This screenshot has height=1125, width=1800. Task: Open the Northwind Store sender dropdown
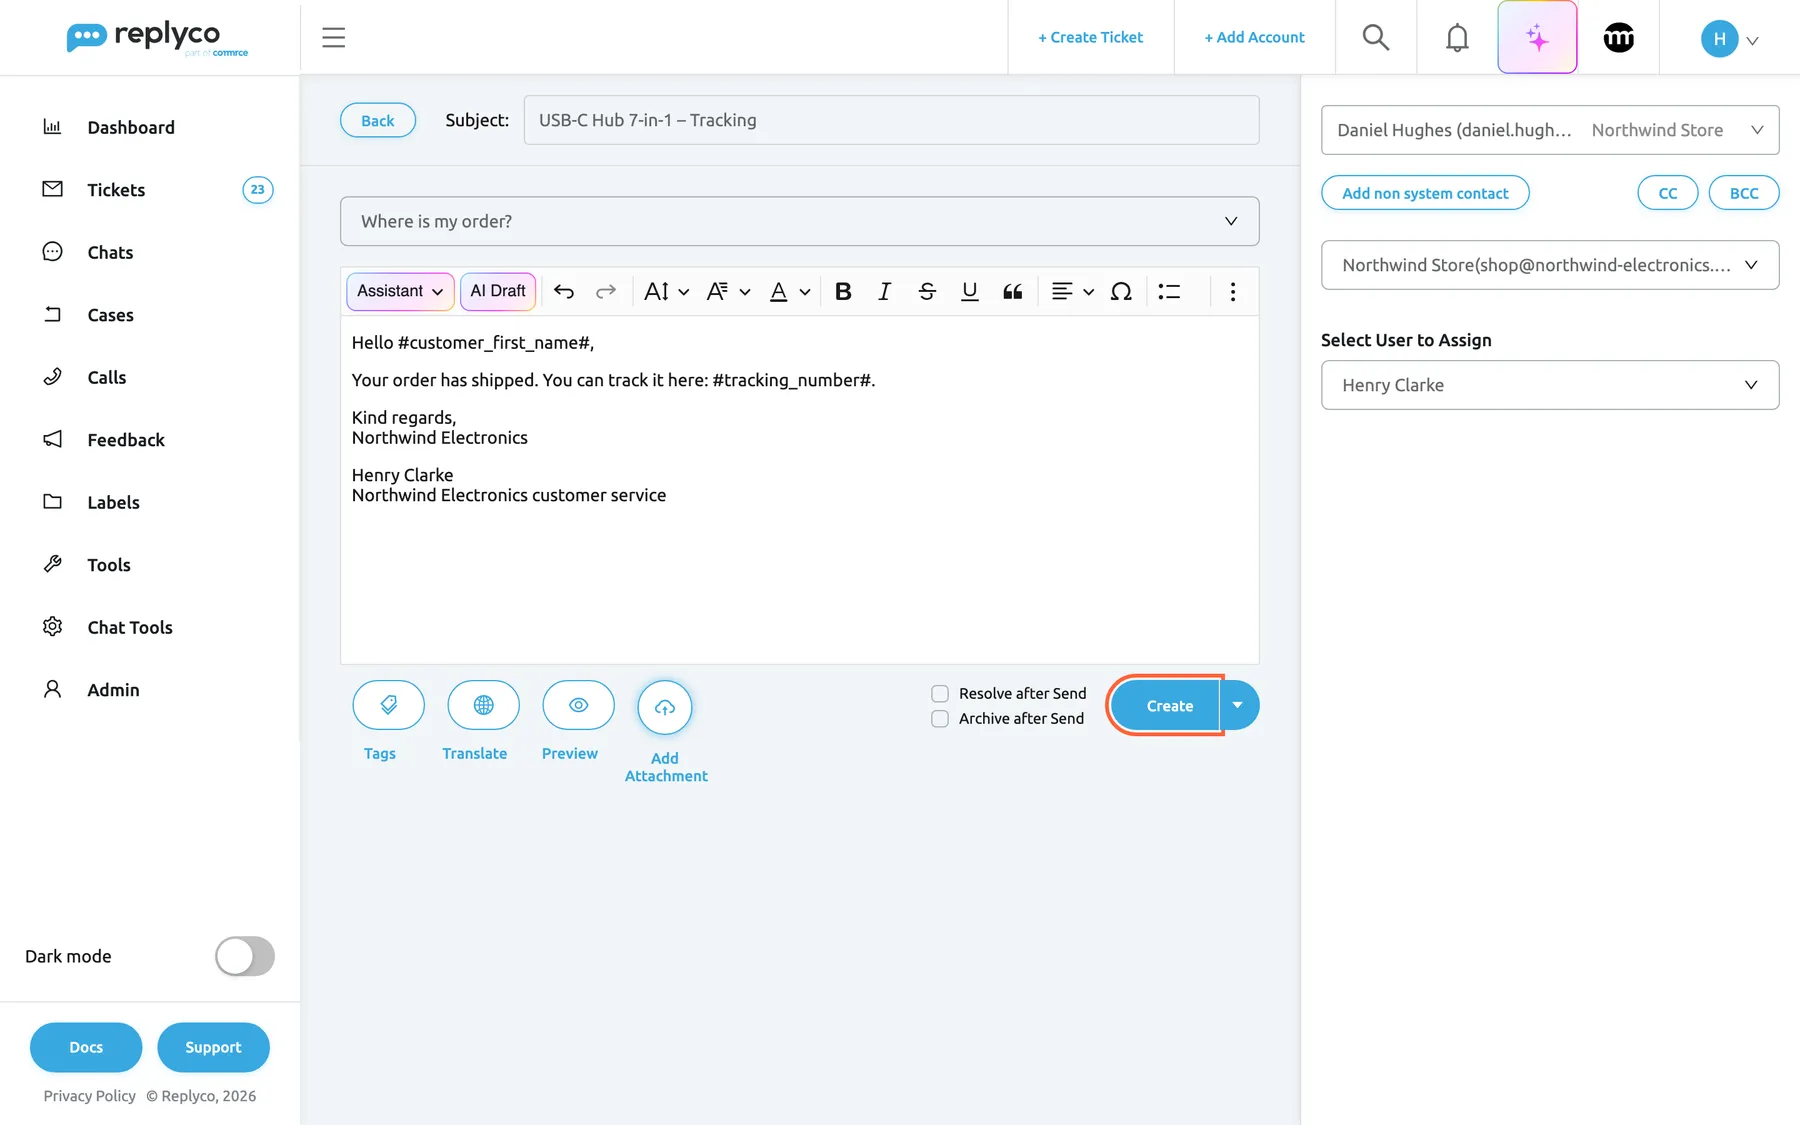pos(1550,265)
